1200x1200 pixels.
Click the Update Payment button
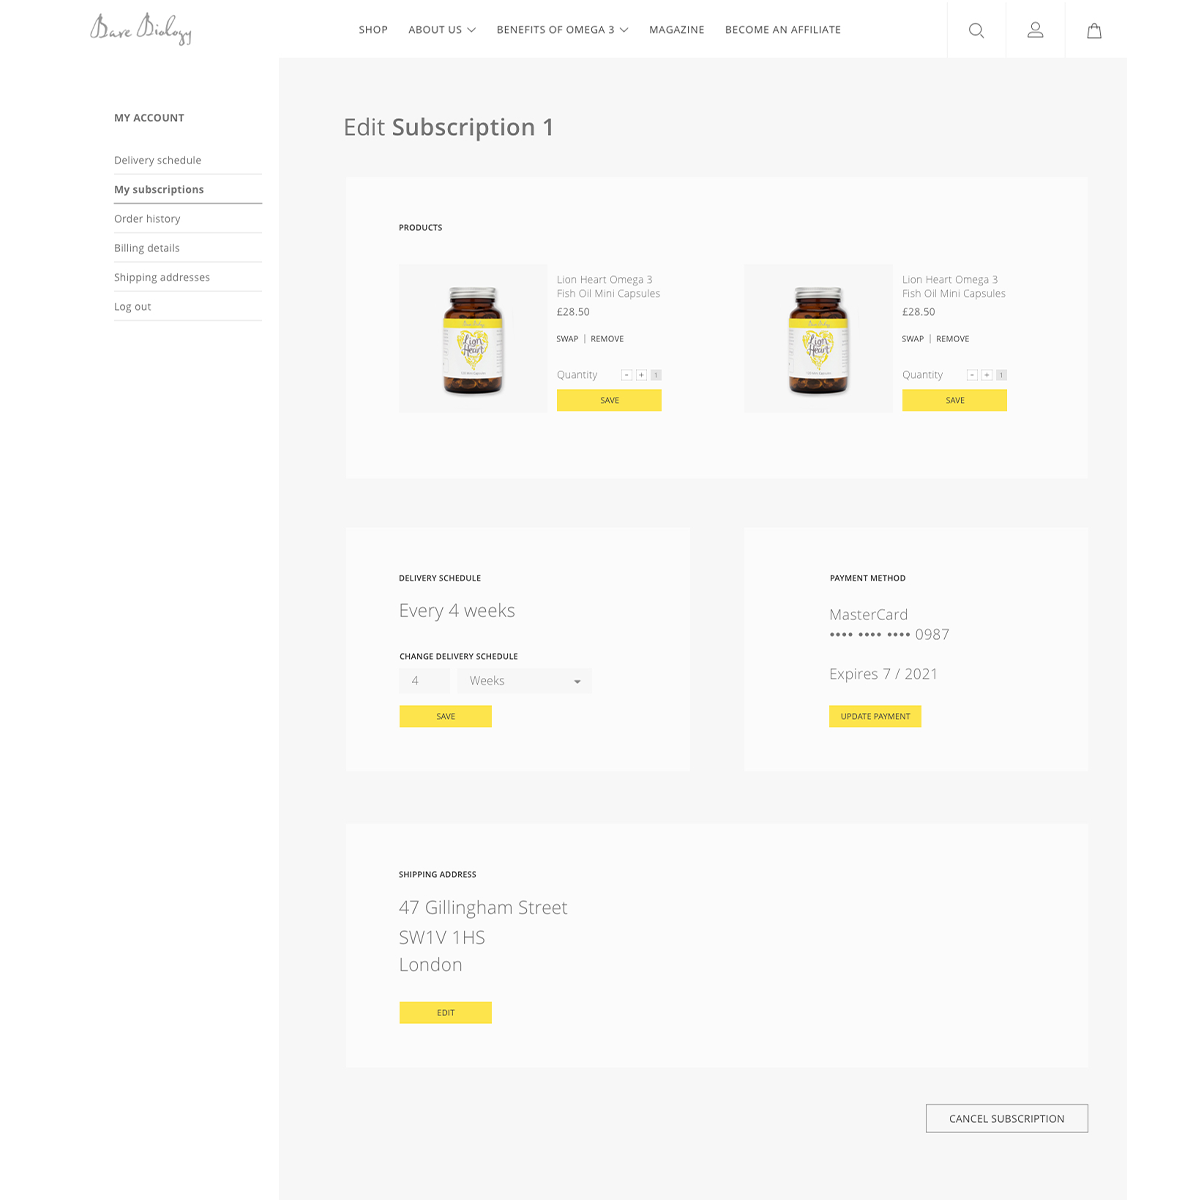tap(875, 716)
